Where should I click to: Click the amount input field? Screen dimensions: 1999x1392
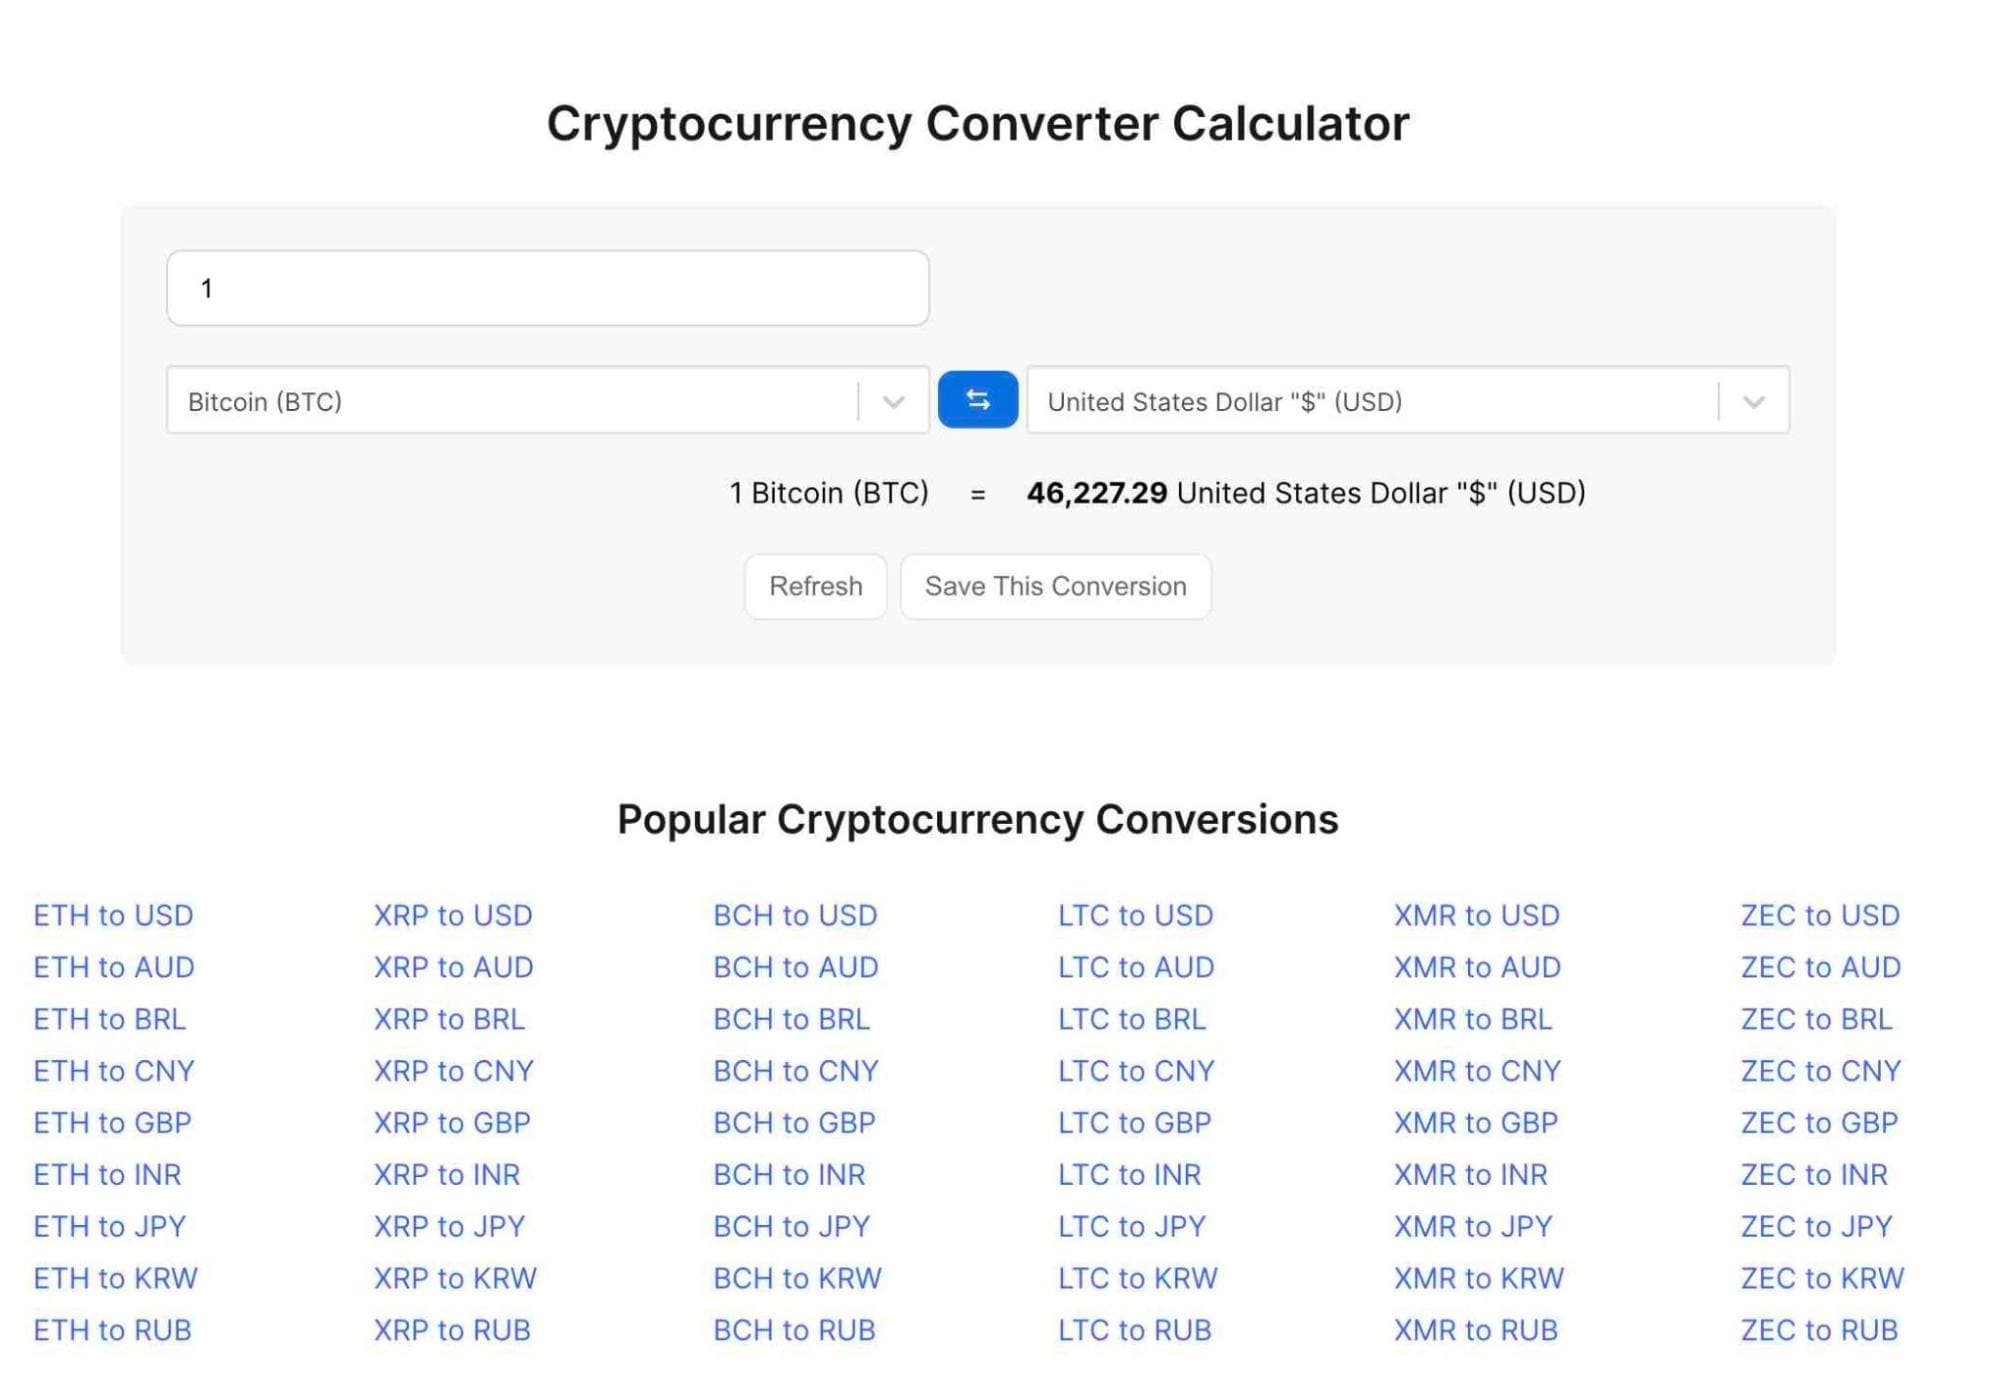548,287
